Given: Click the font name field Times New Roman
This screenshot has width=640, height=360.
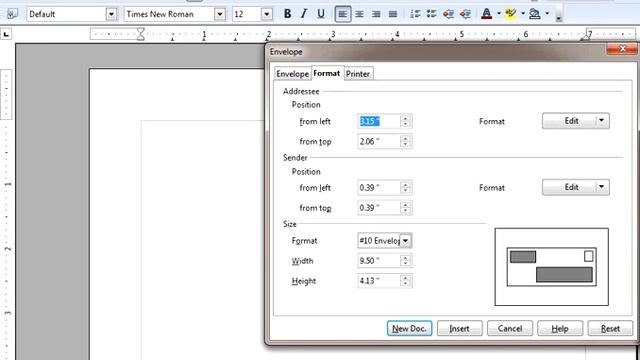Looking at the screenshot, I should click(x=169, y=14).
